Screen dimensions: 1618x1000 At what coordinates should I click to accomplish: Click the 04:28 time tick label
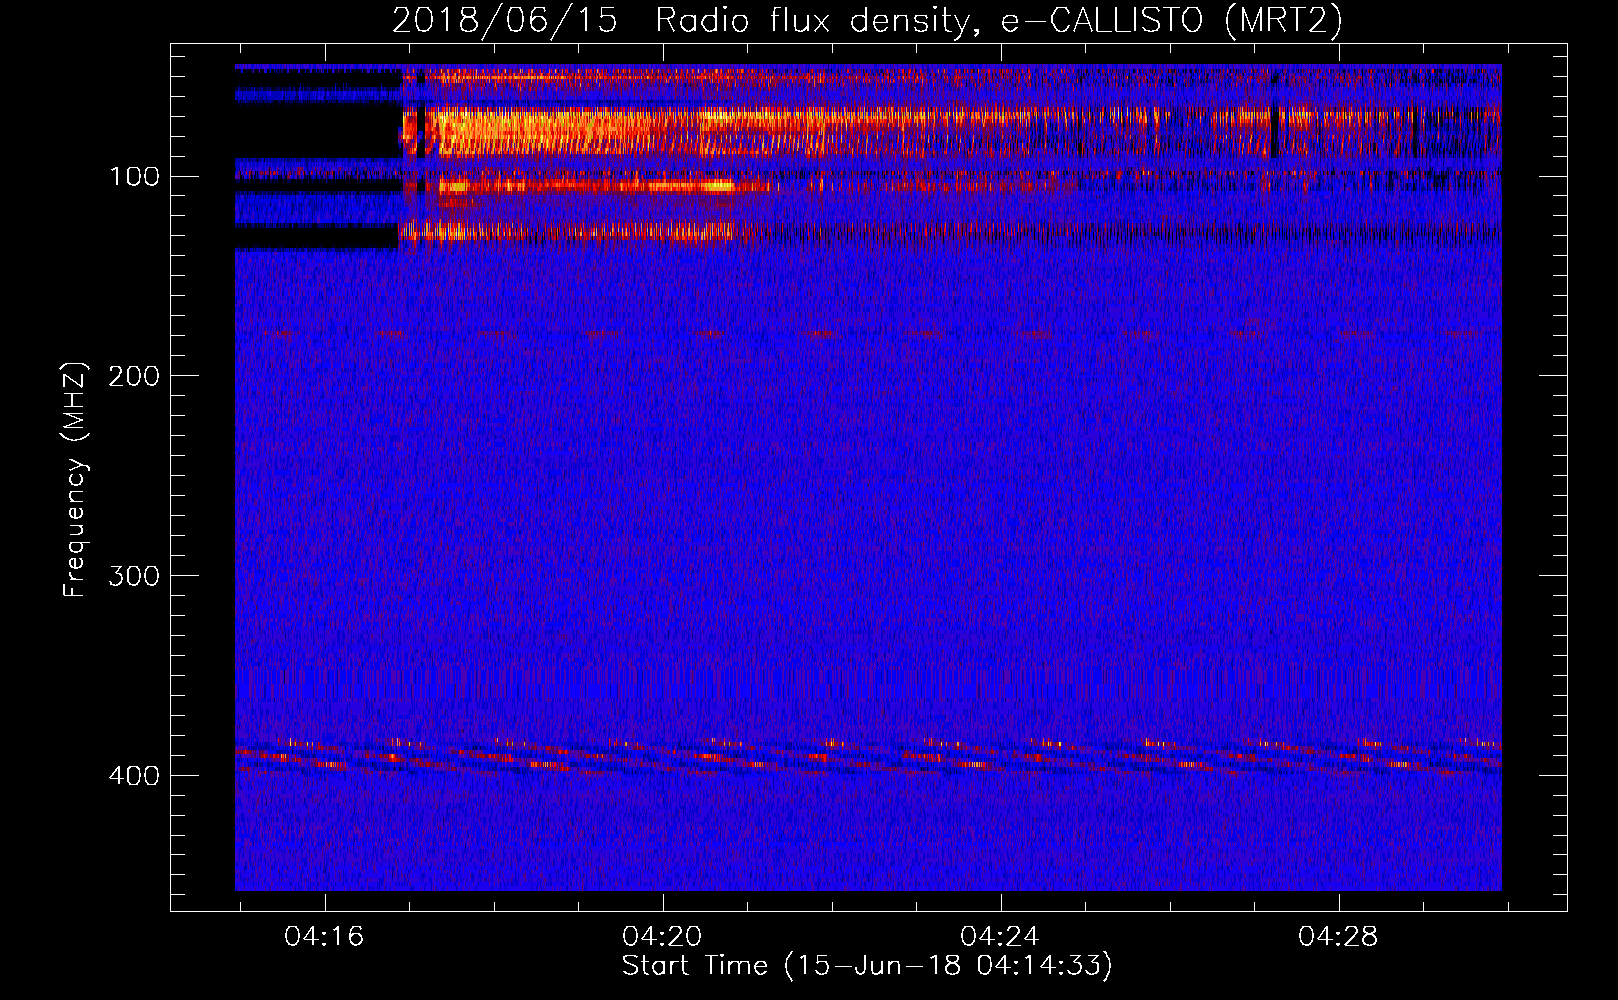click(x=1338, y=936)
